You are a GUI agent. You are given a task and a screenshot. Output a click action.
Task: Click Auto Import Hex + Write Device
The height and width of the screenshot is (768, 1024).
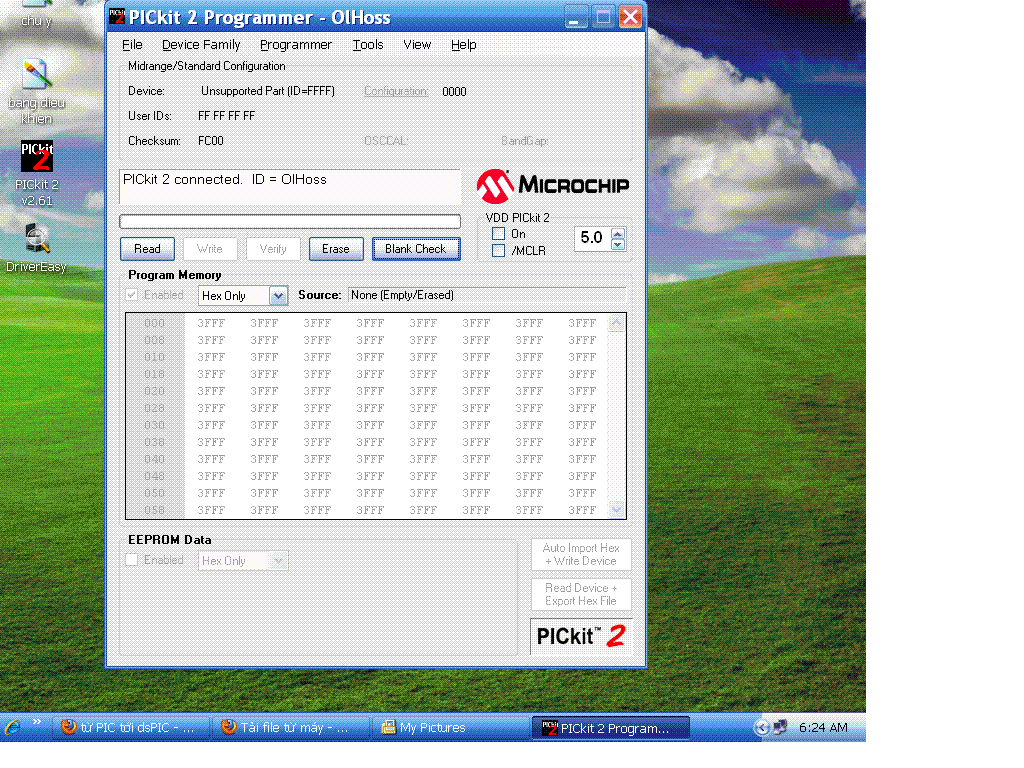point(581,554)
